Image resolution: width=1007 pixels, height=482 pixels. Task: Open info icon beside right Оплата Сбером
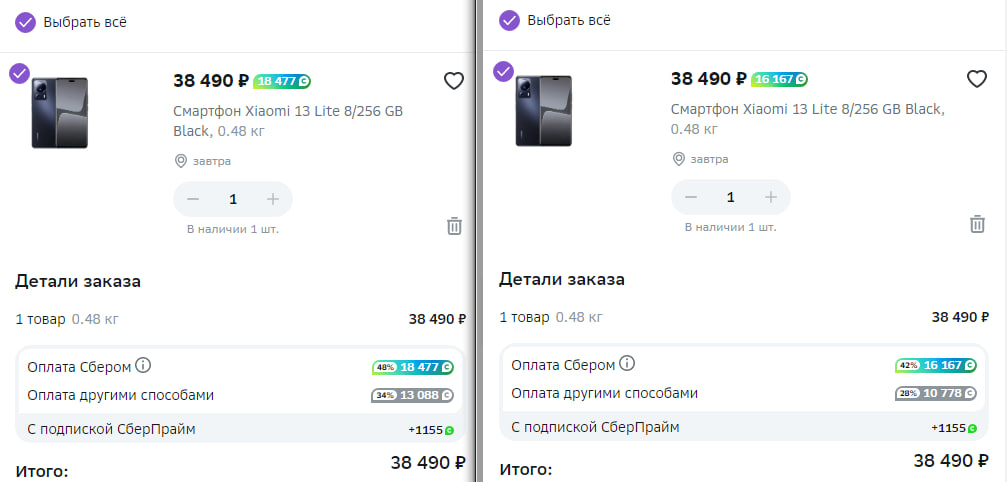click(627, 364)
